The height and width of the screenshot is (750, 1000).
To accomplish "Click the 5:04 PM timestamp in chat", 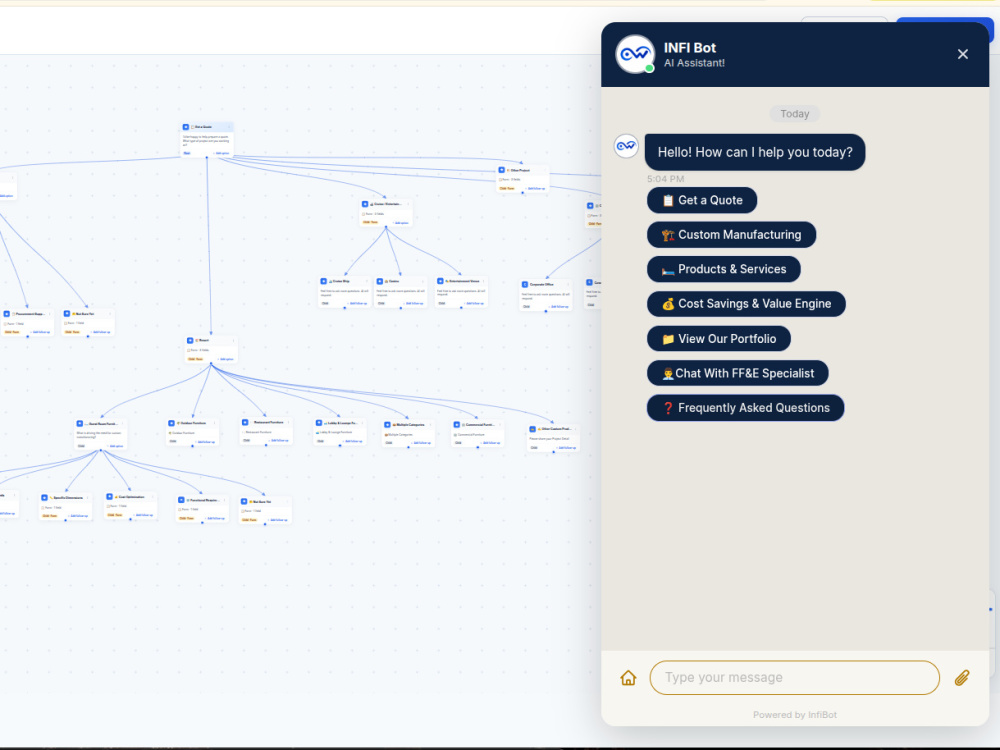I will click(x=666, y=179).
